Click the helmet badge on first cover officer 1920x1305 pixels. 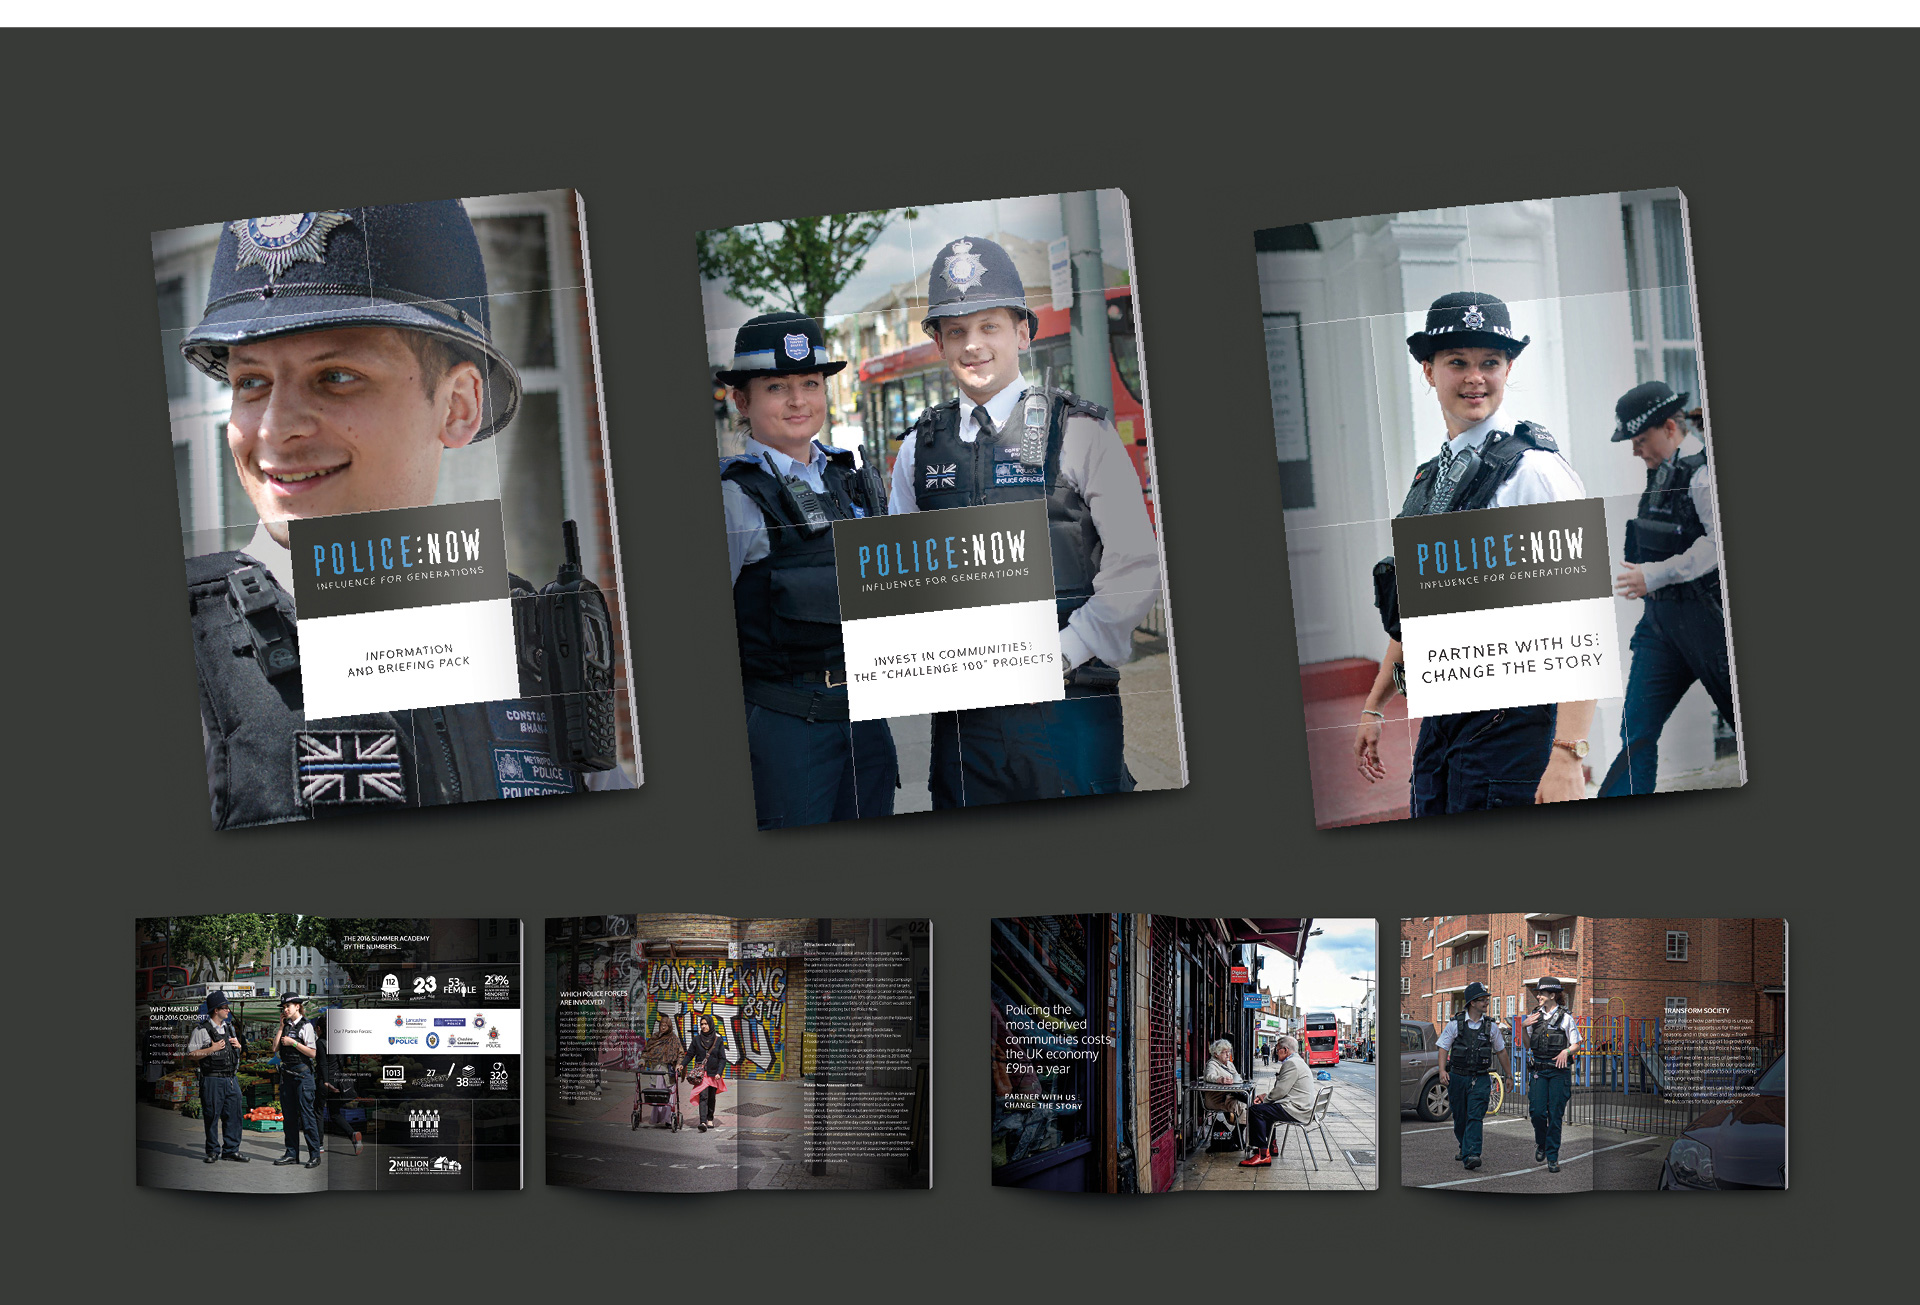coord(281,240)
